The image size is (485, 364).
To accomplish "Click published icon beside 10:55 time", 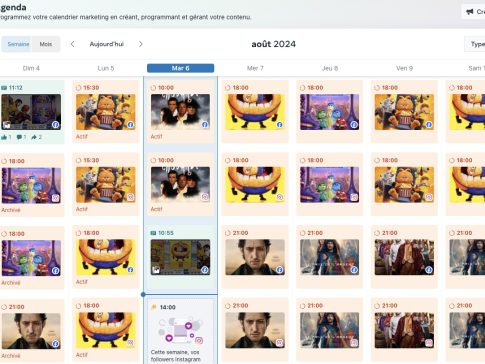I will pyautogui.click(x=153, y=233).
